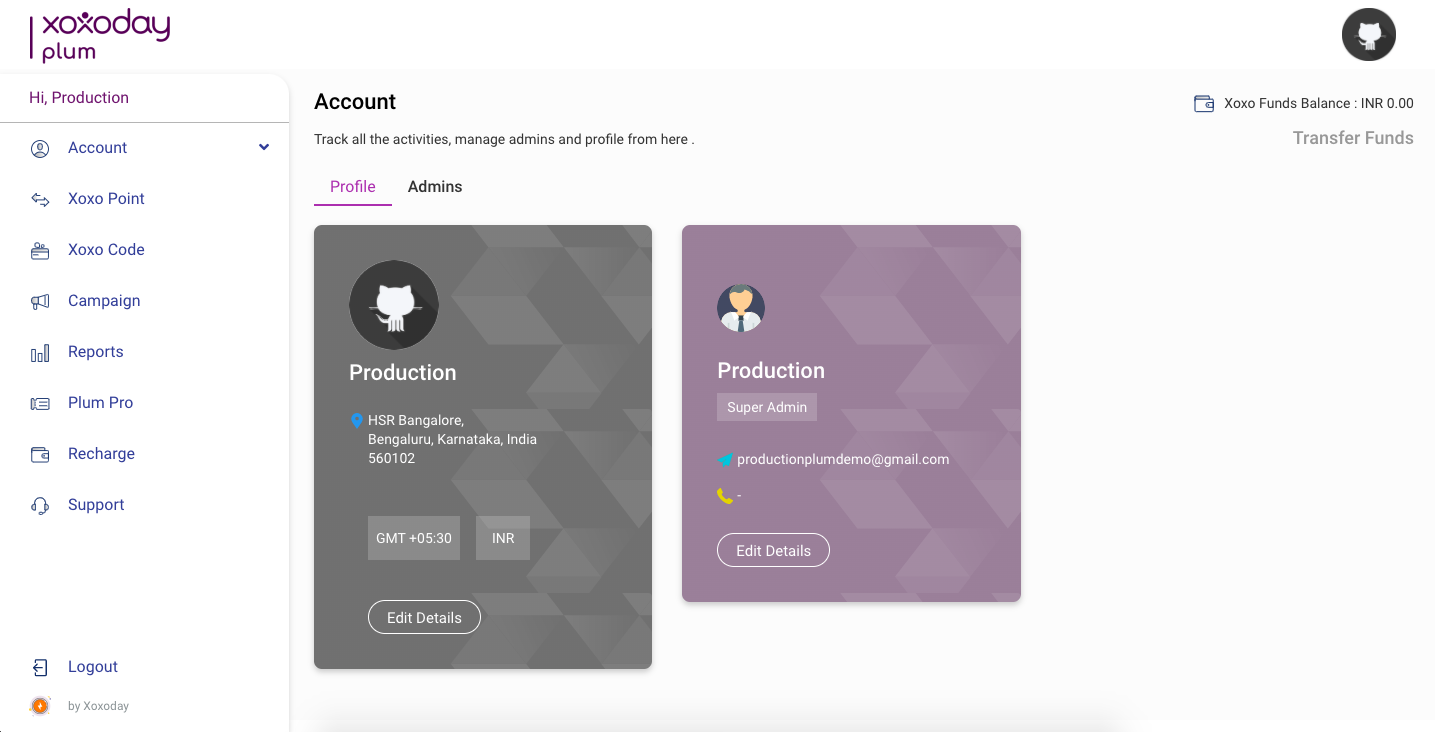Click the Account page heading

pos(355,102)
